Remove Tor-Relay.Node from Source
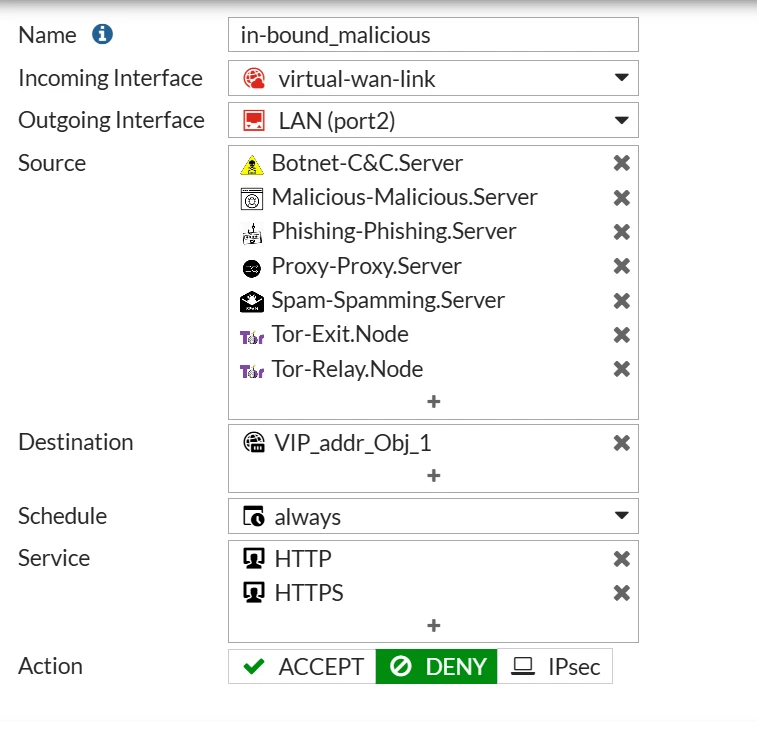 pos(622,369)
